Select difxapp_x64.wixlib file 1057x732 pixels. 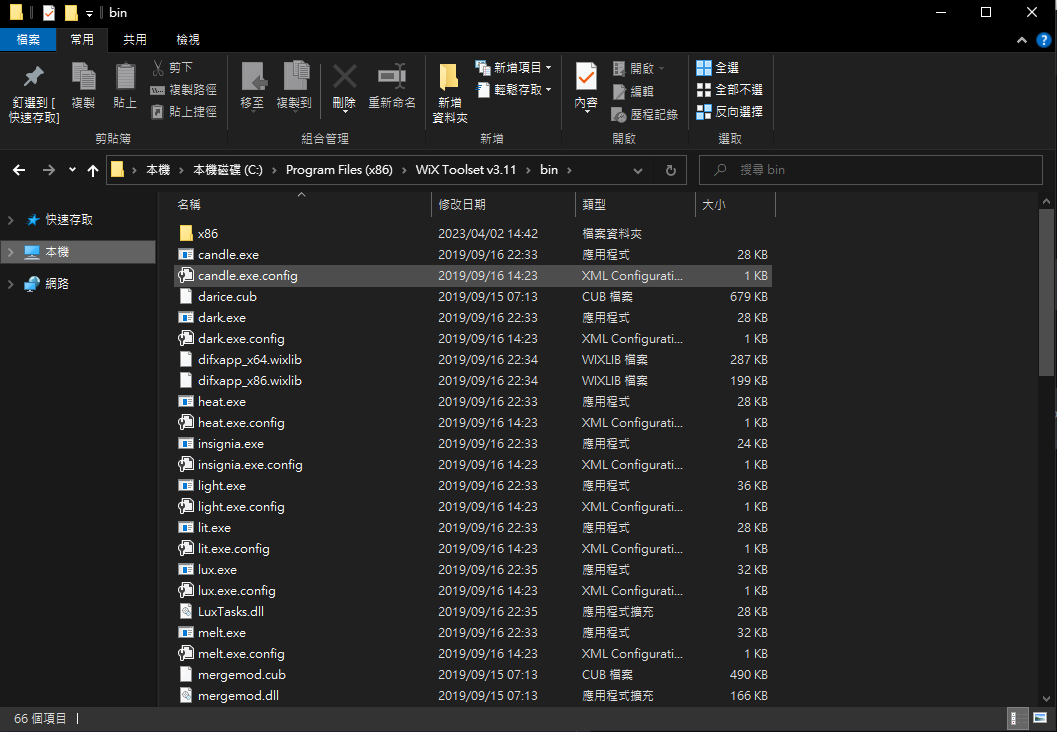[x=472, y=359]
